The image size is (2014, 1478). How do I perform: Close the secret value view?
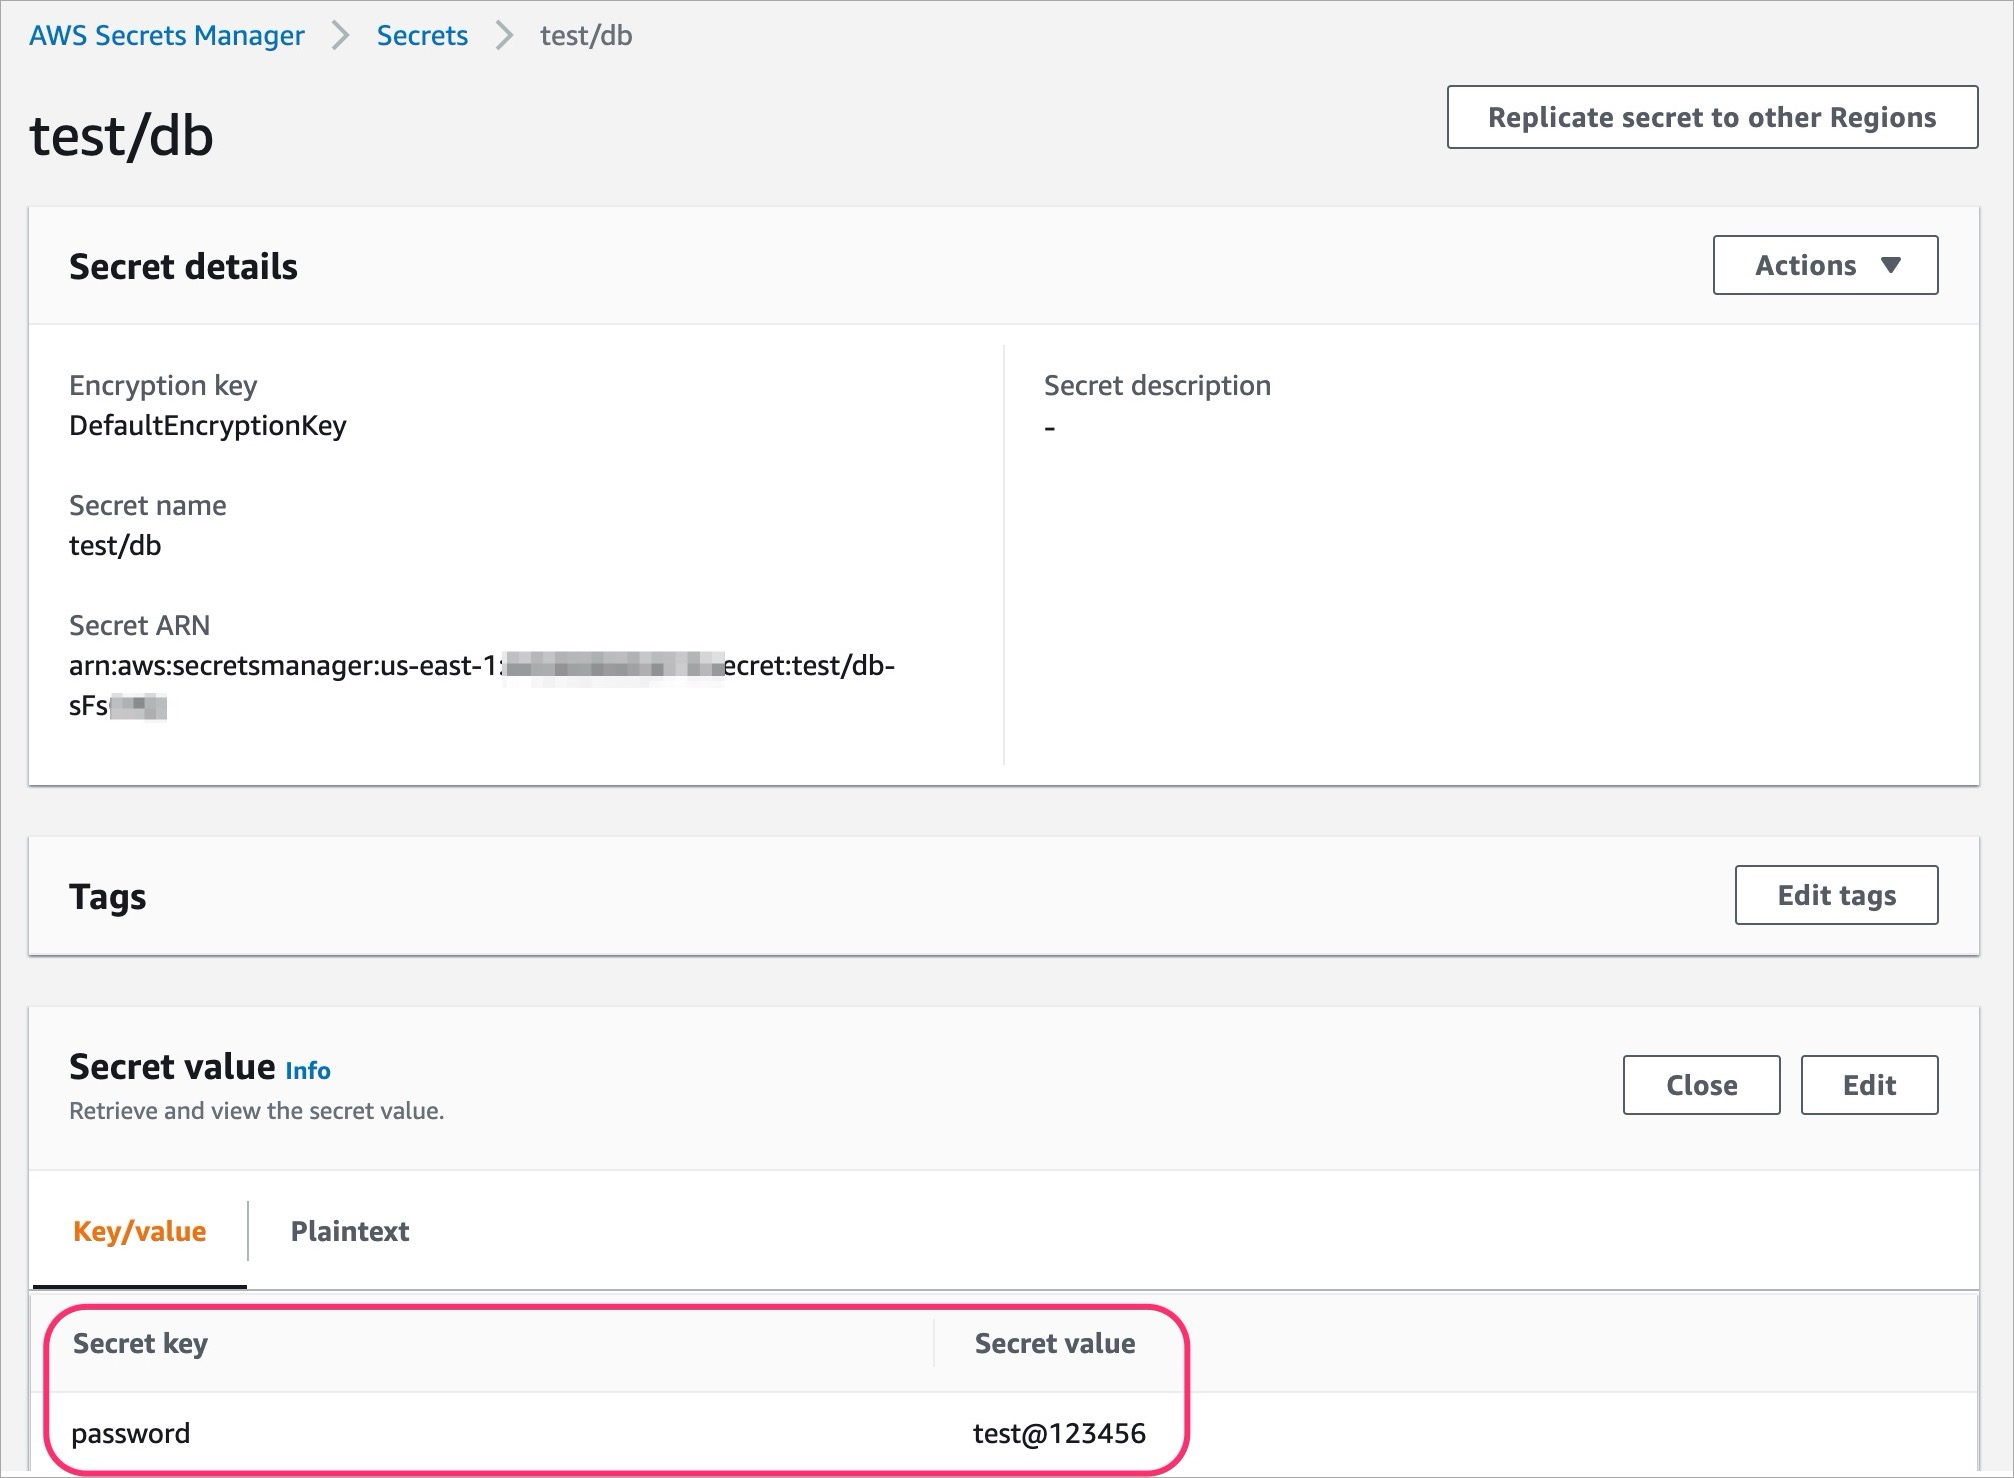tap(1701, 1085)
